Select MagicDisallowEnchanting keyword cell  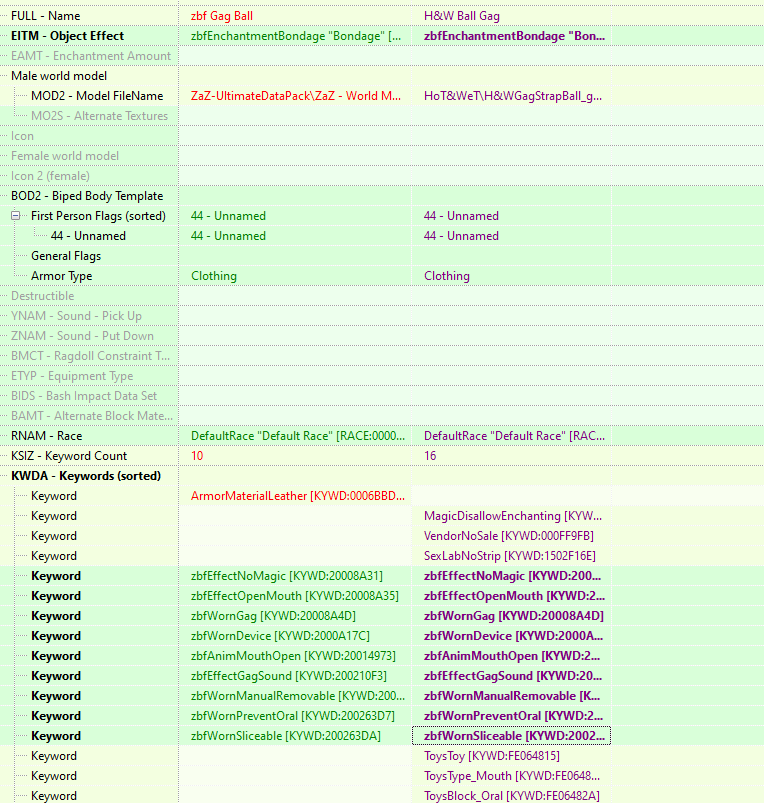(x=513, y=516)
